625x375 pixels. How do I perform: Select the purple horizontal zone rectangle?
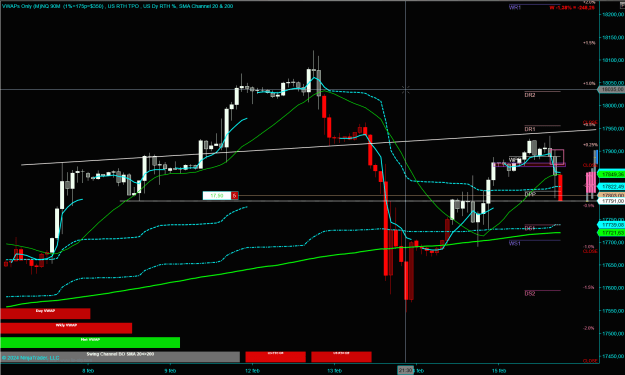tap(529, 165)
